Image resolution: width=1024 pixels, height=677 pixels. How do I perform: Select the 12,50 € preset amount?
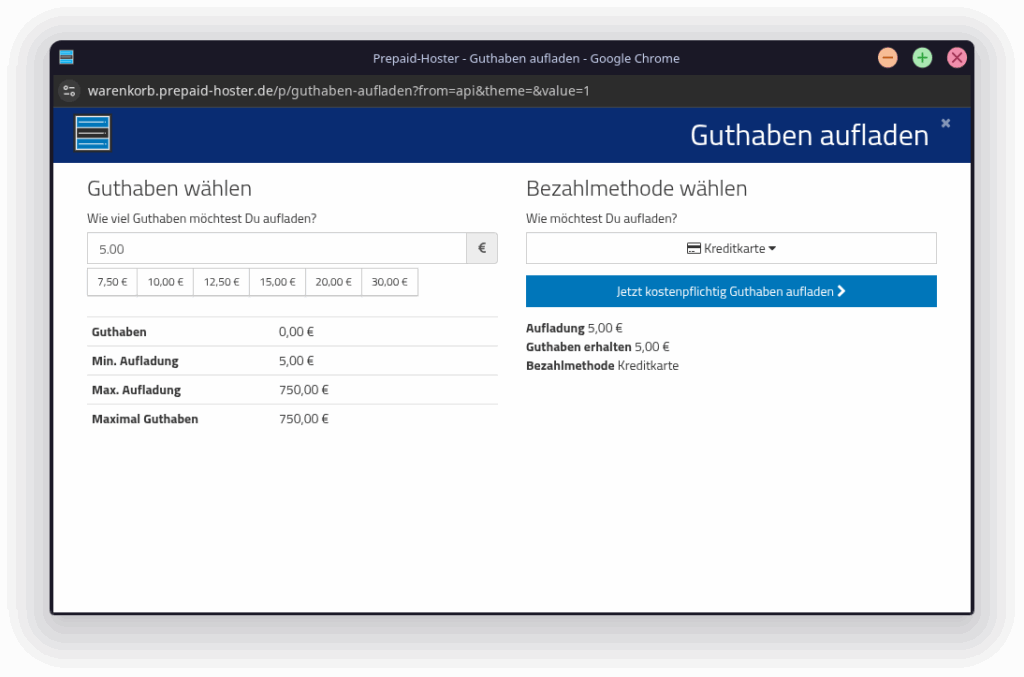coord(222,282)
